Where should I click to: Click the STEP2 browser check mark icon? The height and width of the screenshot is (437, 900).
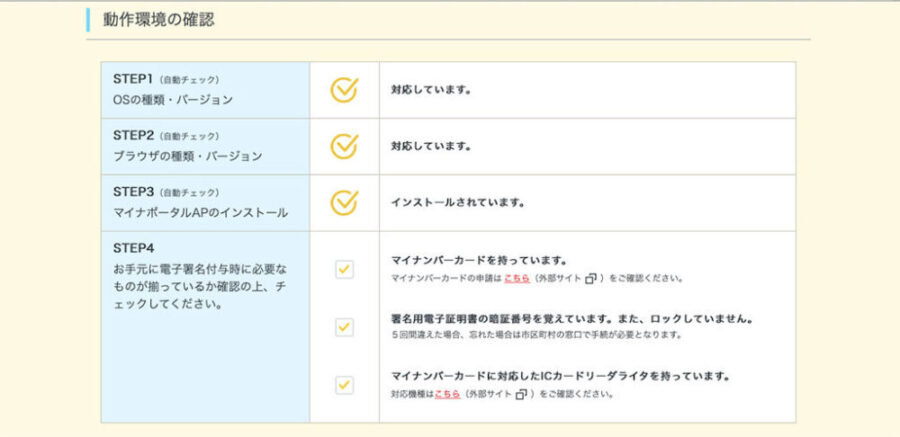pyautogui.click(x=344, y=146)
